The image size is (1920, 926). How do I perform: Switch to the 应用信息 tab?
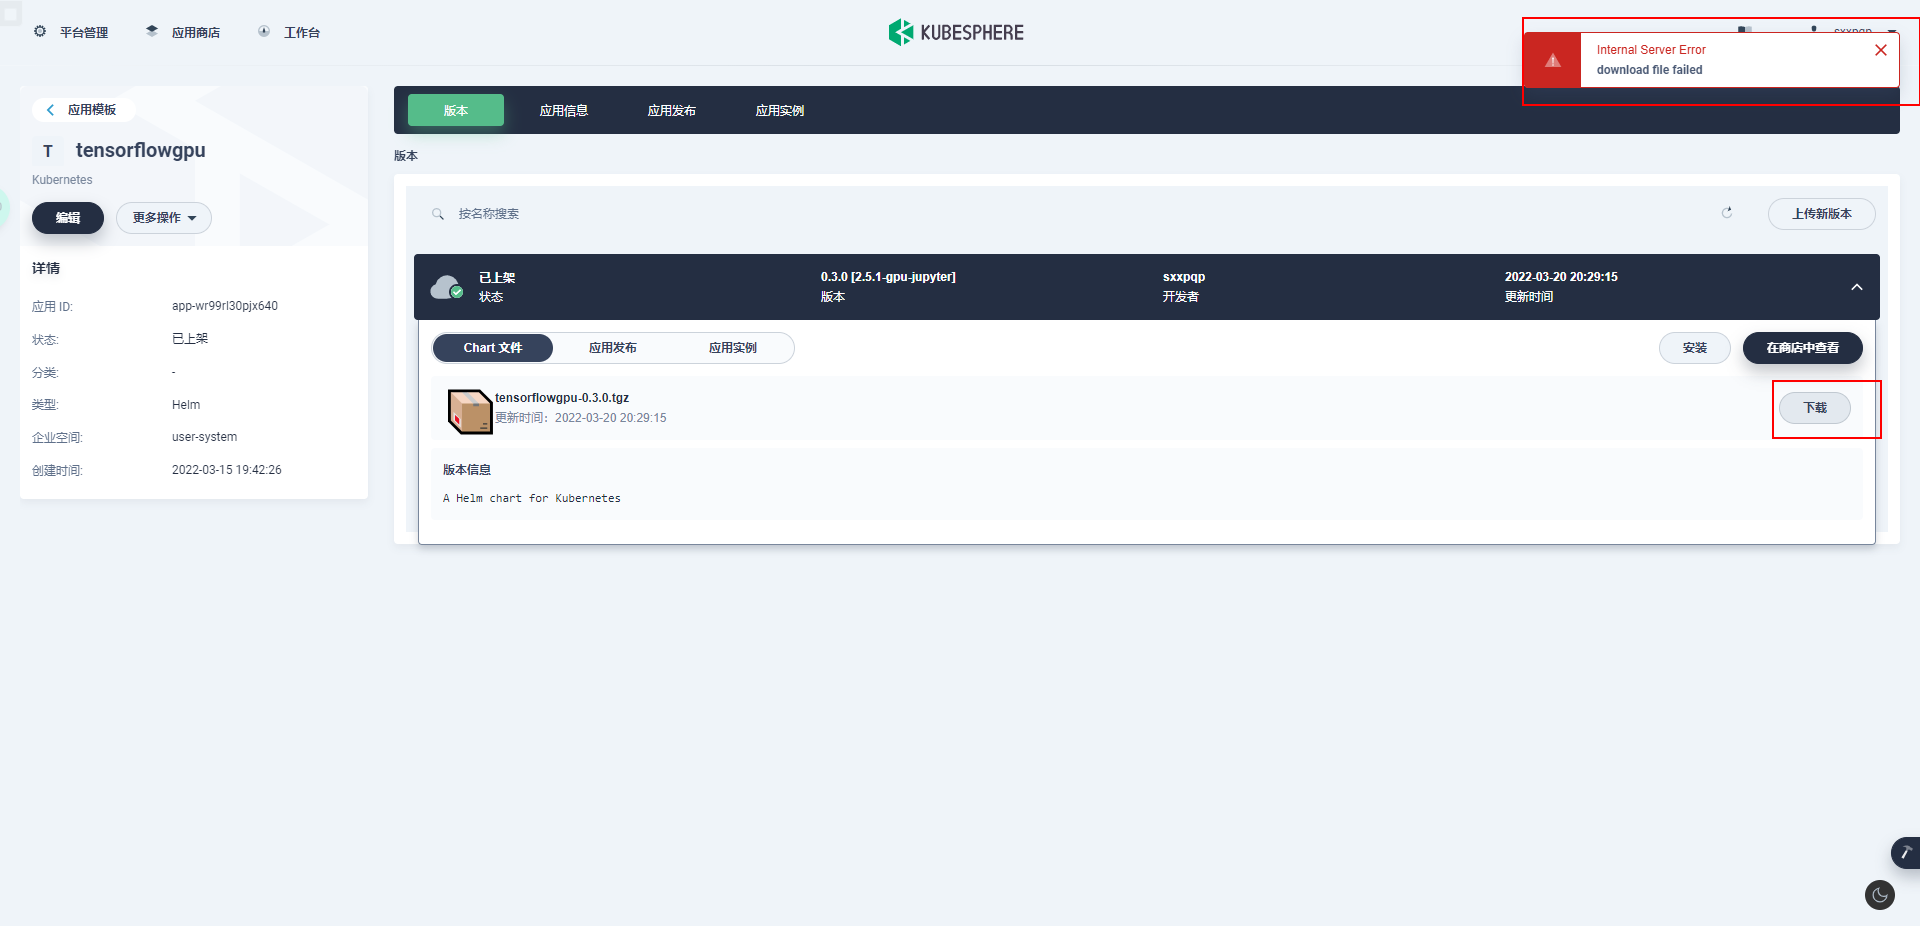point(565,110)
